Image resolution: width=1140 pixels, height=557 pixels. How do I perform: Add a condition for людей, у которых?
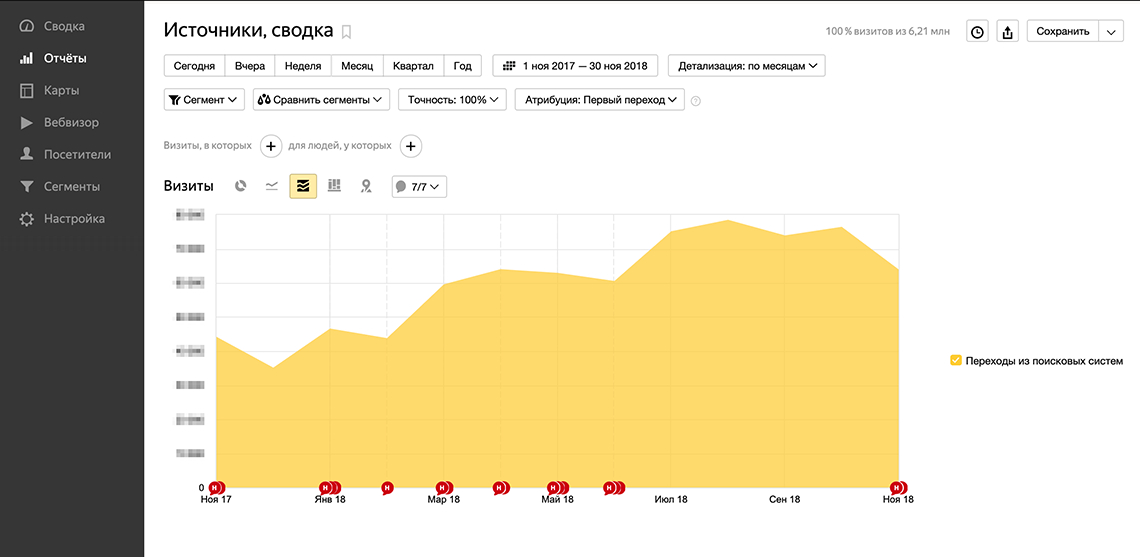click(410, 146)
